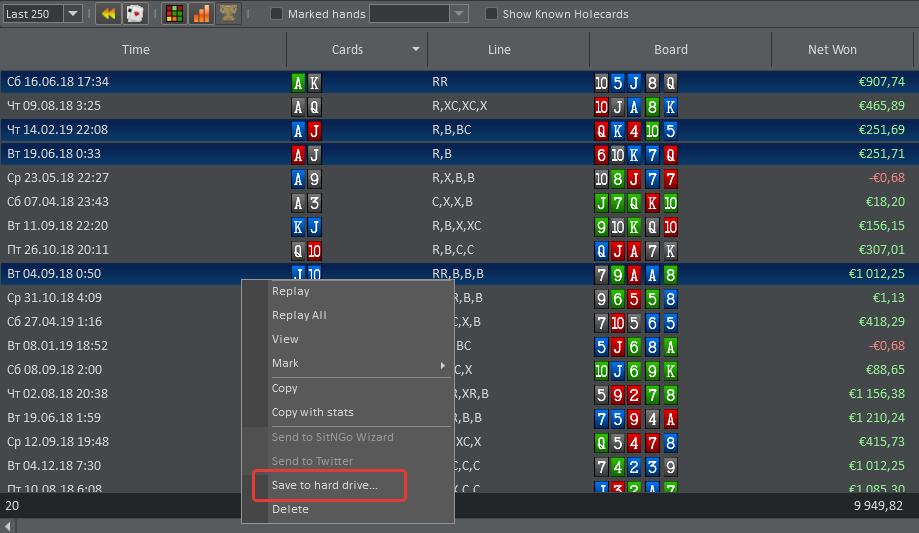Image resolution: width=919 pixels, height=533 pixels.
Task: Click the orange bar chart icon
Action: tap(201, 14)
